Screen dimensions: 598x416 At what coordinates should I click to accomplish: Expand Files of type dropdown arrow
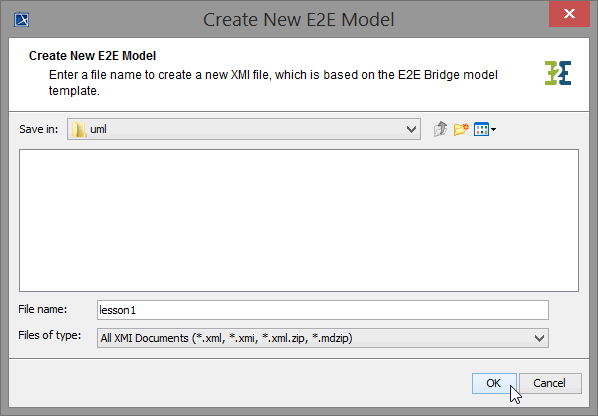[x=539, y=338]
